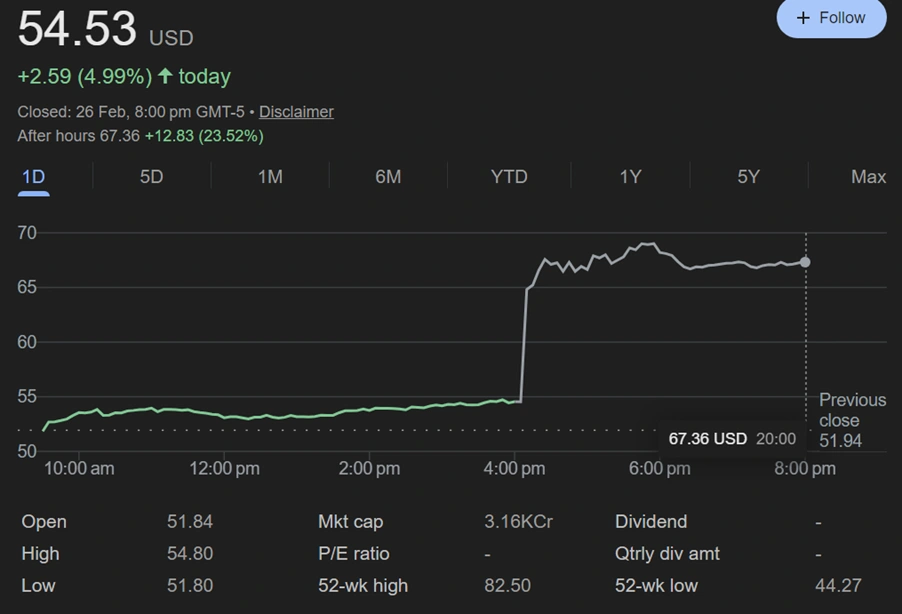Screen dimensions: 902x614
Task: Show the 1M chart range
Action: point(270,177)
